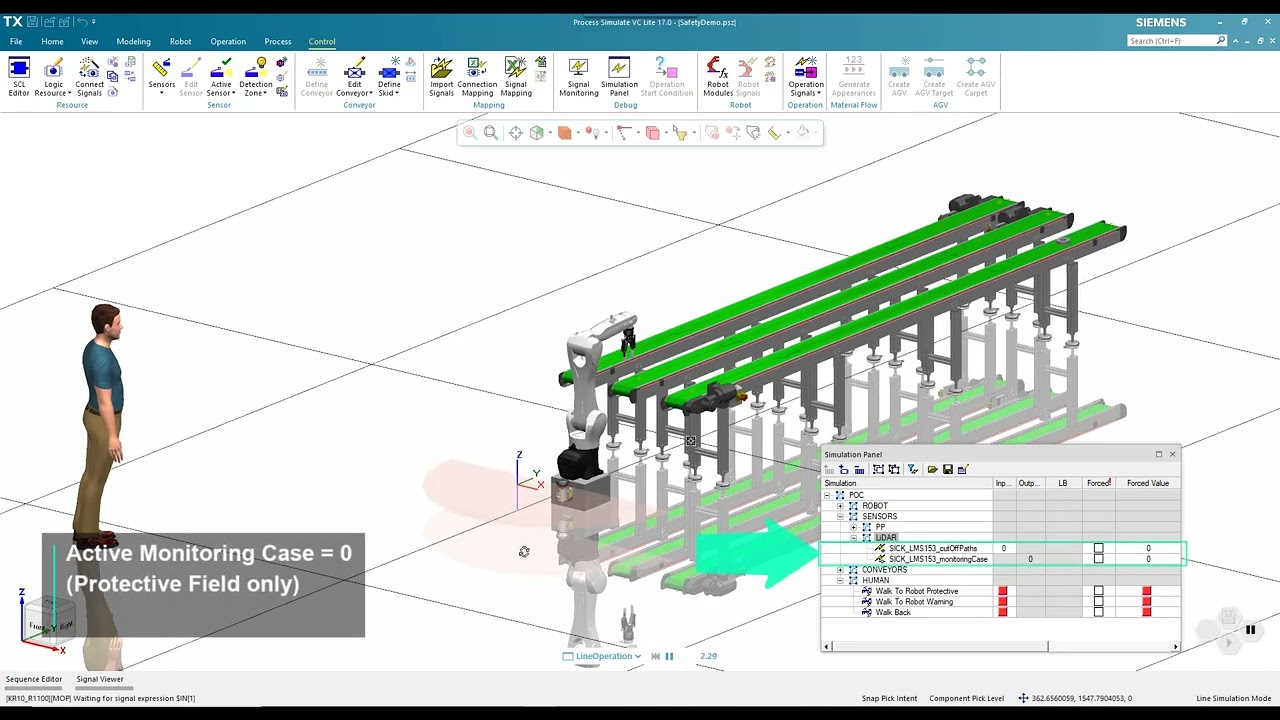The height and width of the screenshot is (720, 1280).
Task: Tick Forced checkbox for SICK_LMS153_cutOffPaths
Action: 1098,548
